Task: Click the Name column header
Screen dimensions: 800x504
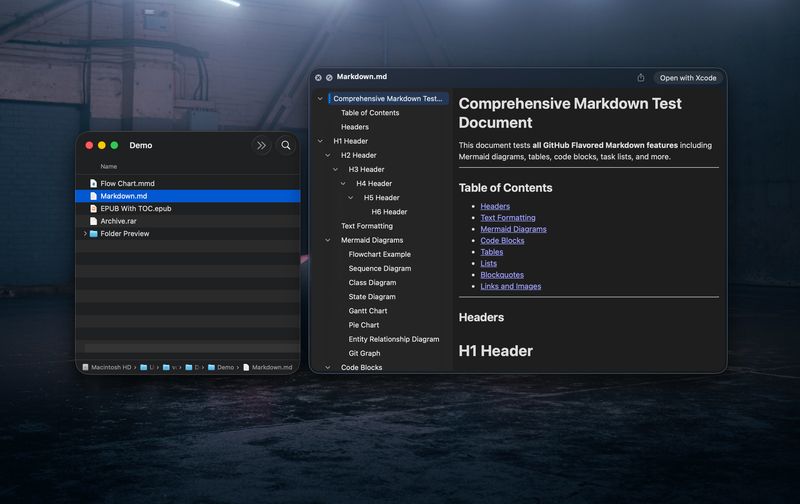Action: click(x=109, y=166)
